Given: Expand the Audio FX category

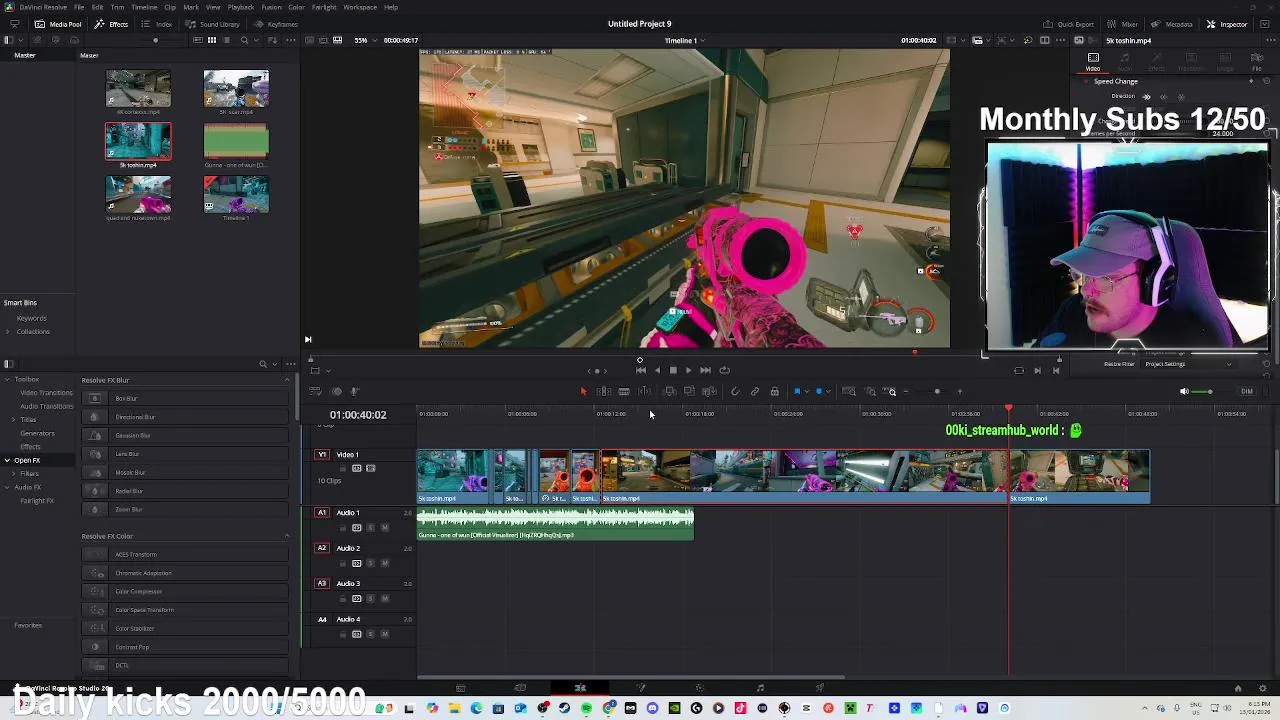Looking at the screenshot, I should [8, 487].
